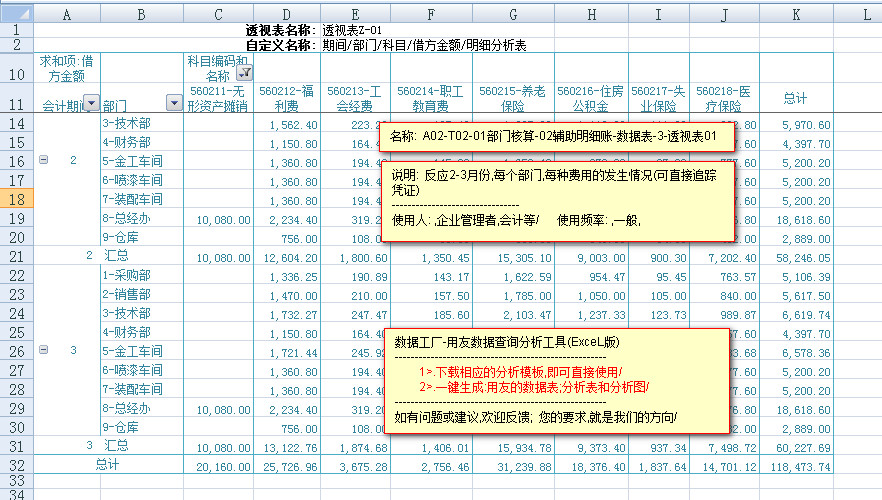
Task: Click the 560212-福利费 column label
Action: 287,96
